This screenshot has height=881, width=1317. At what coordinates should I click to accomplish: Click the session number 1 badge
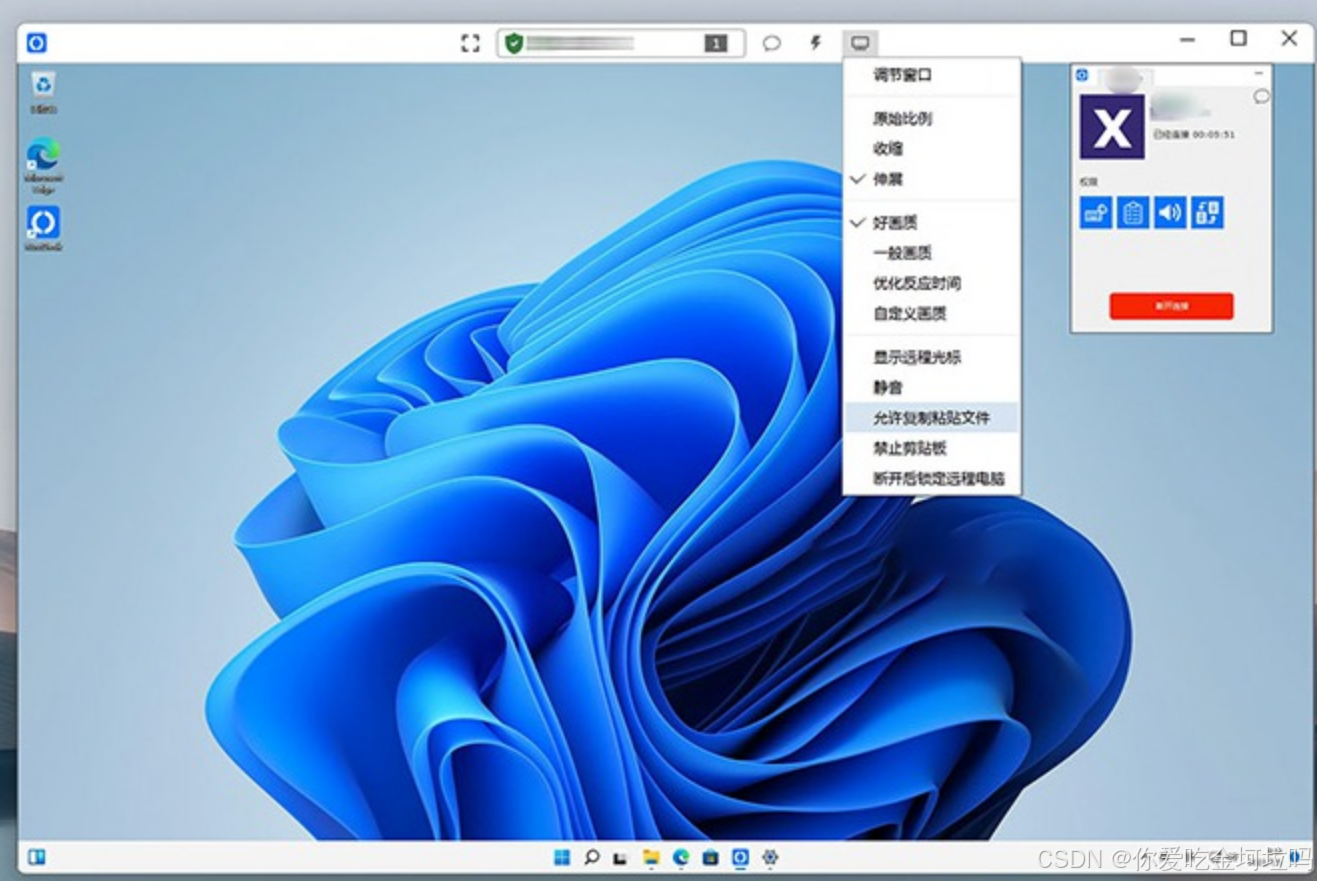(715, 43)
